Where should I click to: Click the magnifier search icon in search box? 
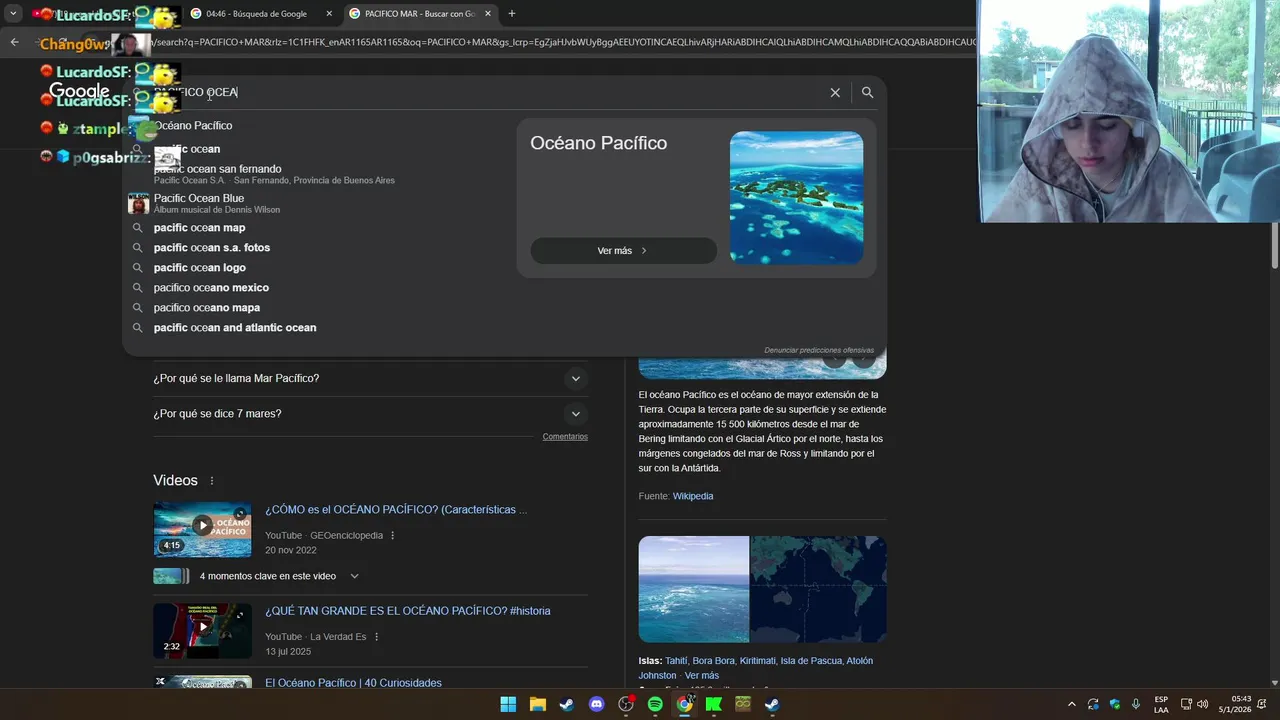pos(867,92)
